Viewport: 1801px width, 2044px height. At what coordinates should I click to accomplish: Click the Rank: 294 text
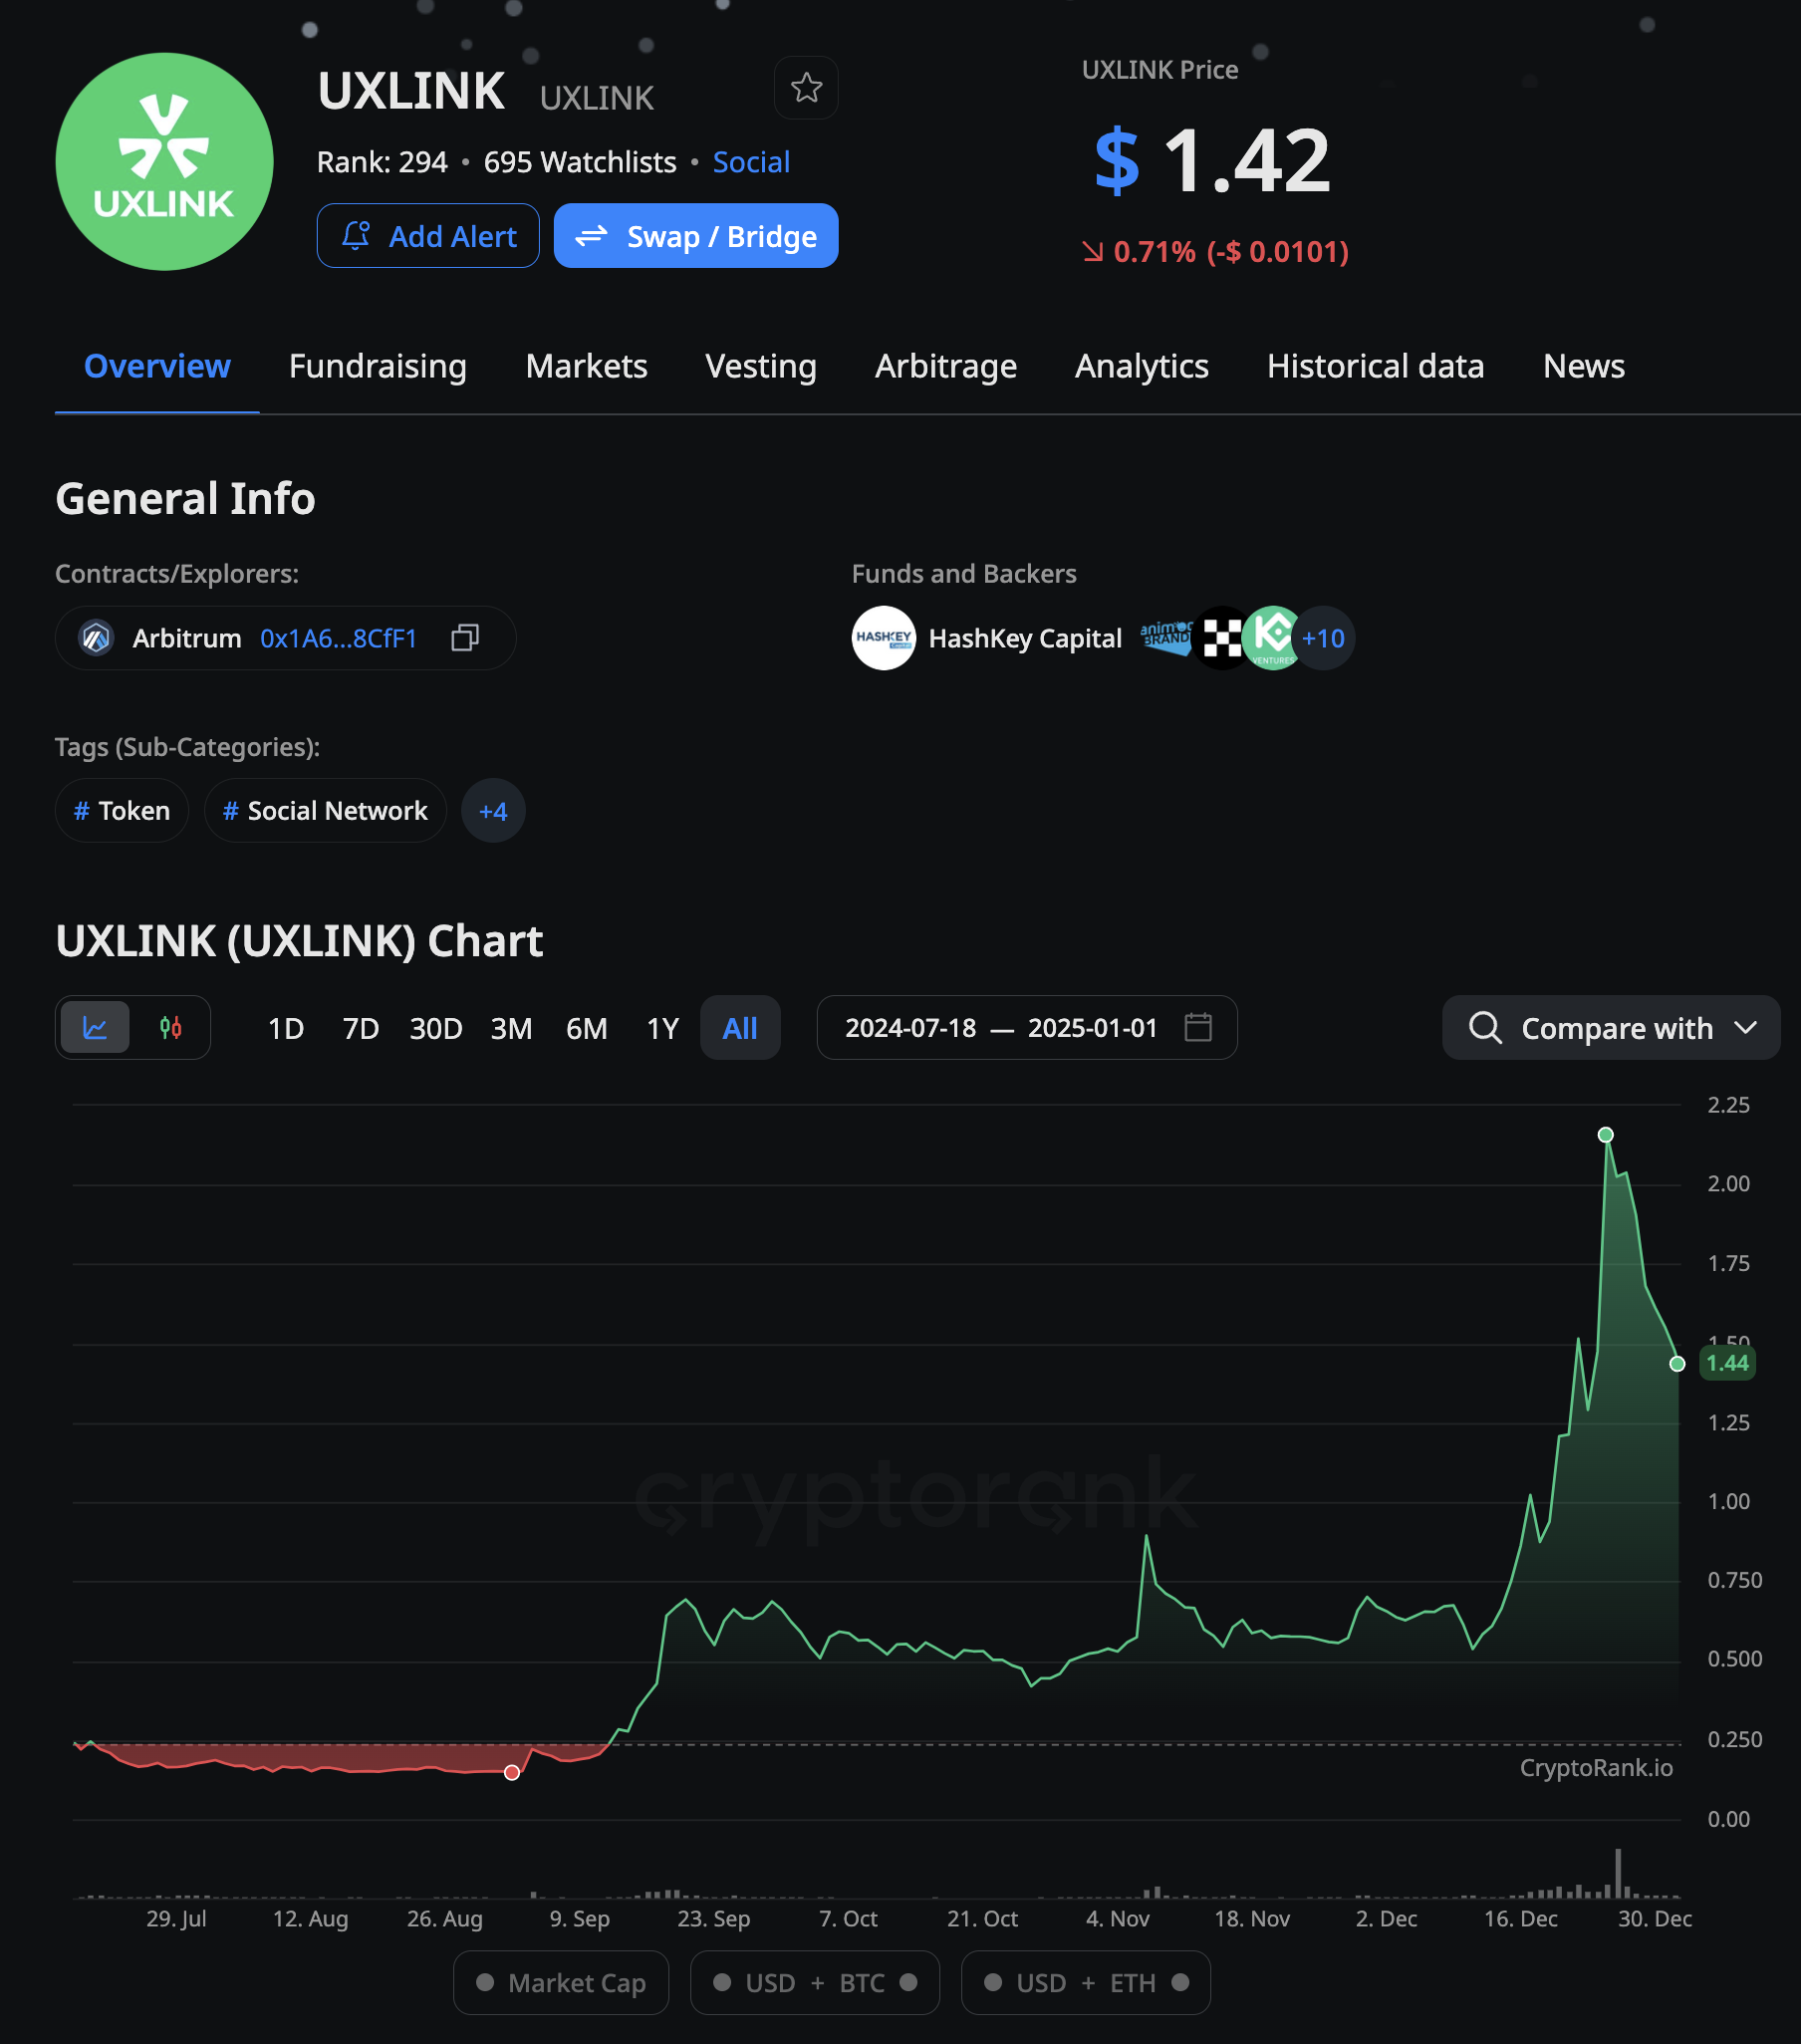point(382,162)
